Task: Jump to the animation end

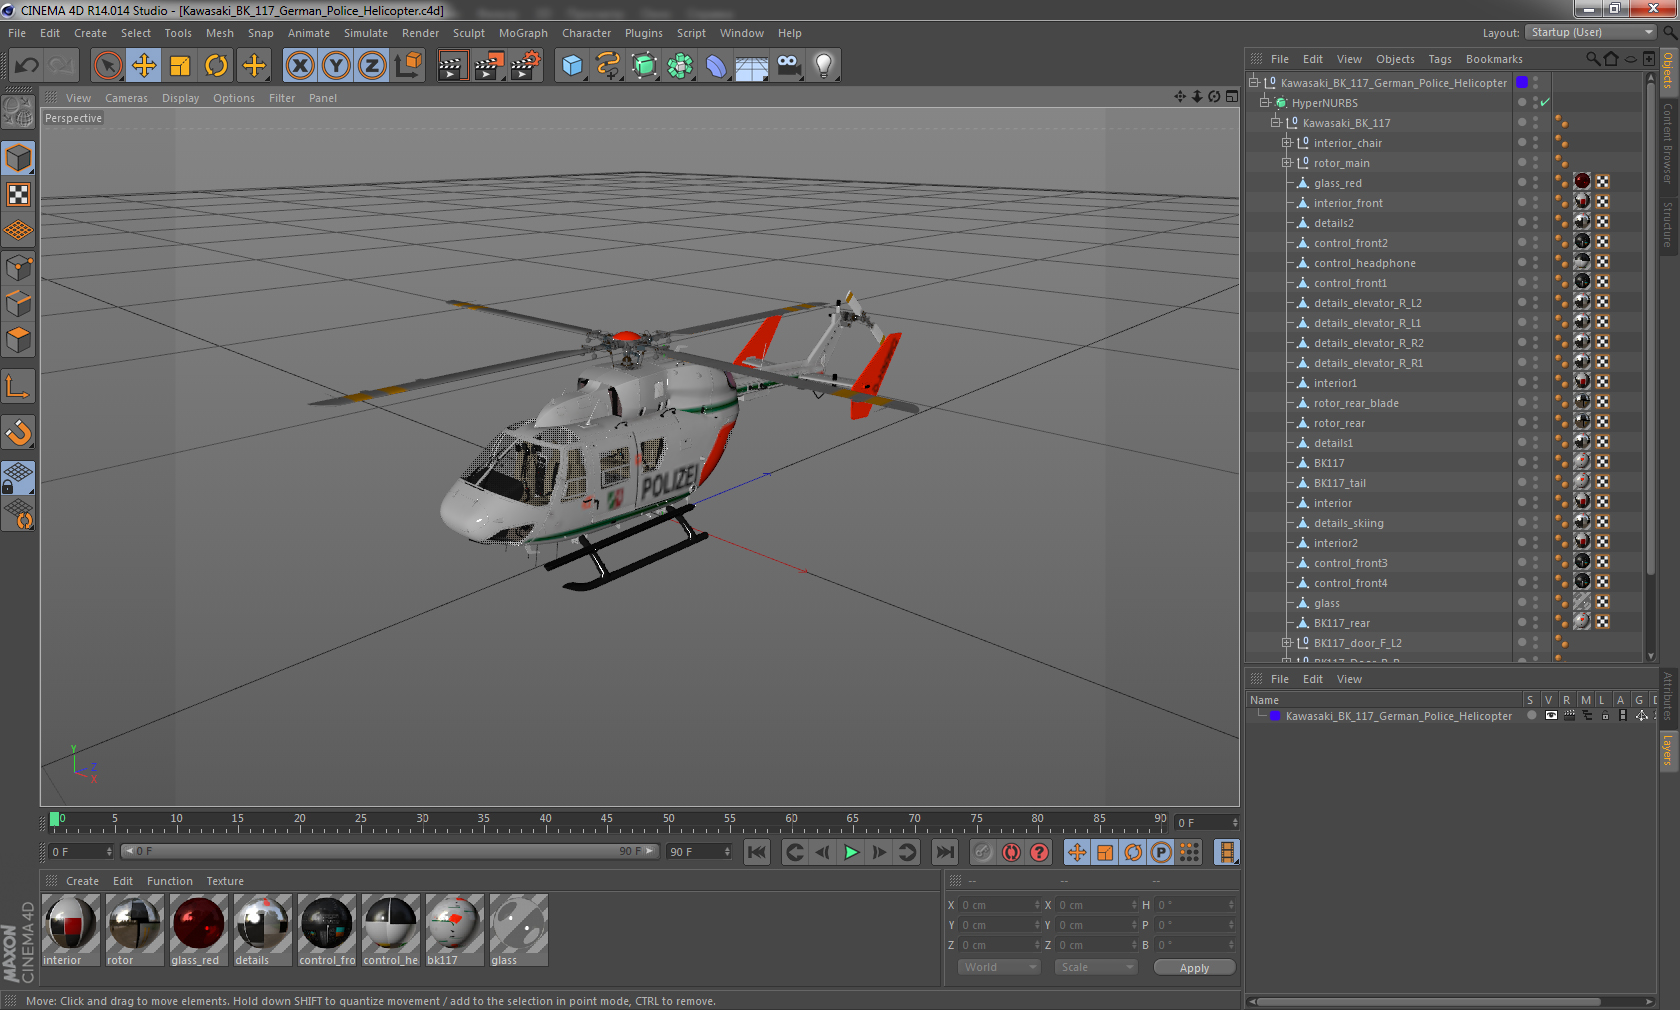Action: pyautogui.click(x=944, y=852)
